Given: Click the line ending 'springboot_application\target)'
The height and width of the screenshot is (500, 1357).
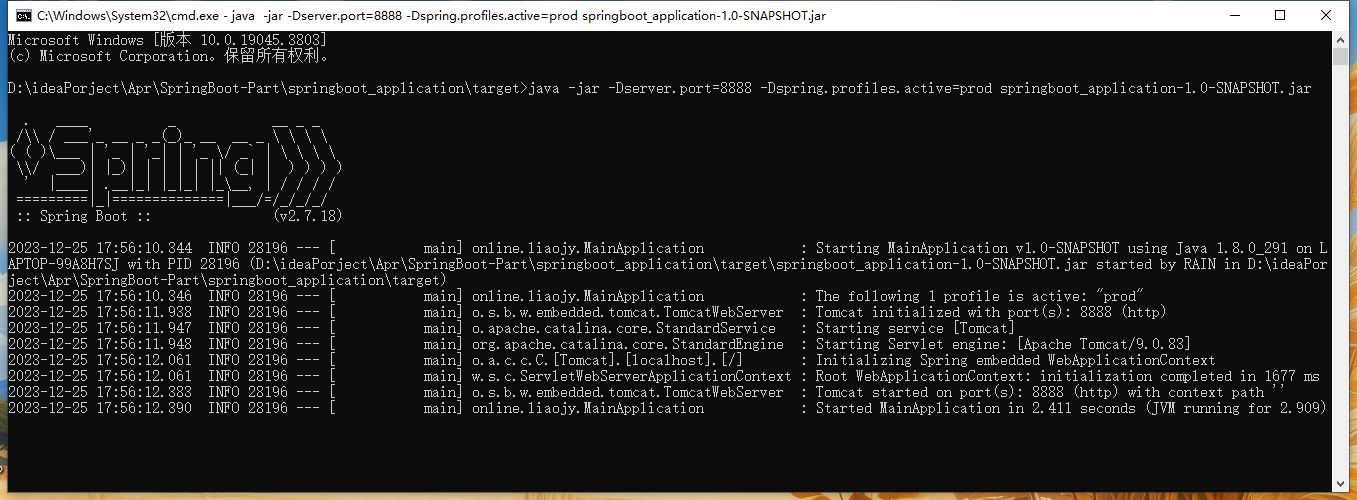Looking at the screenshot, I should (x=227, y=280).
